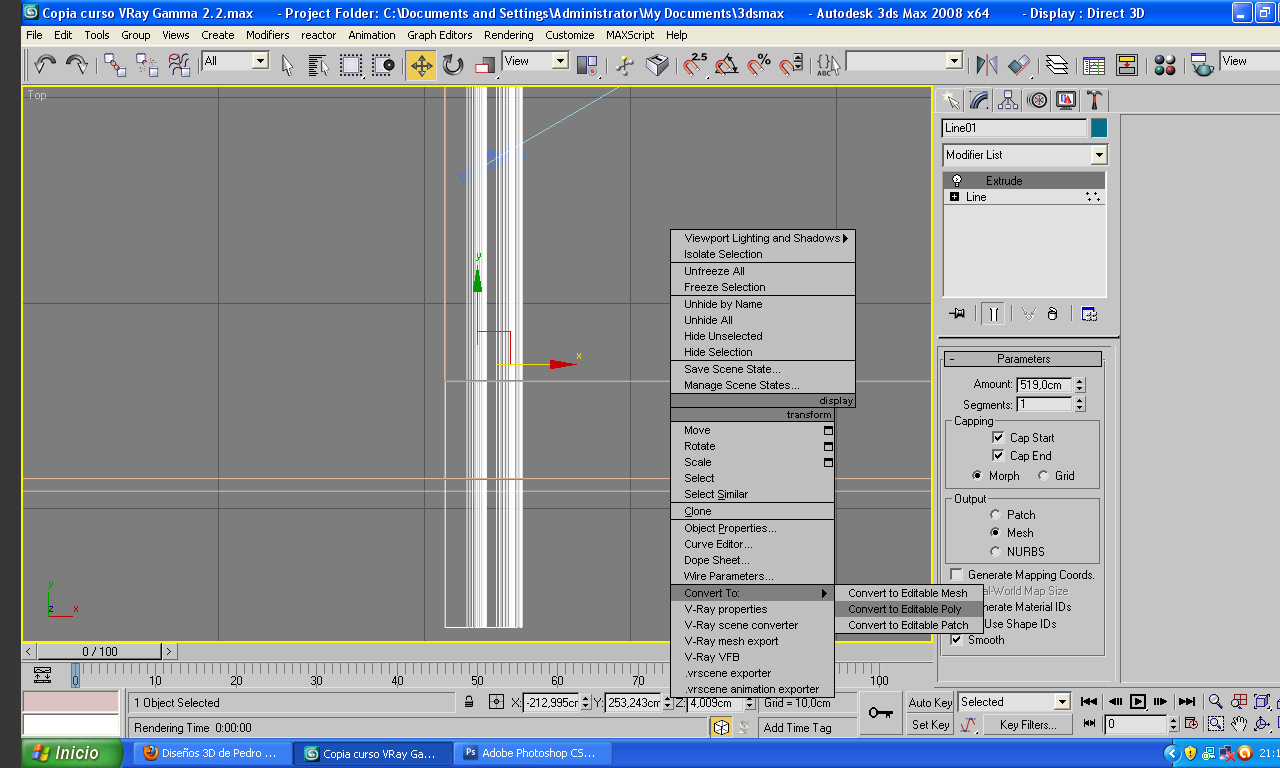Choose the Select Object arrow tool

(x=288, y=65)
